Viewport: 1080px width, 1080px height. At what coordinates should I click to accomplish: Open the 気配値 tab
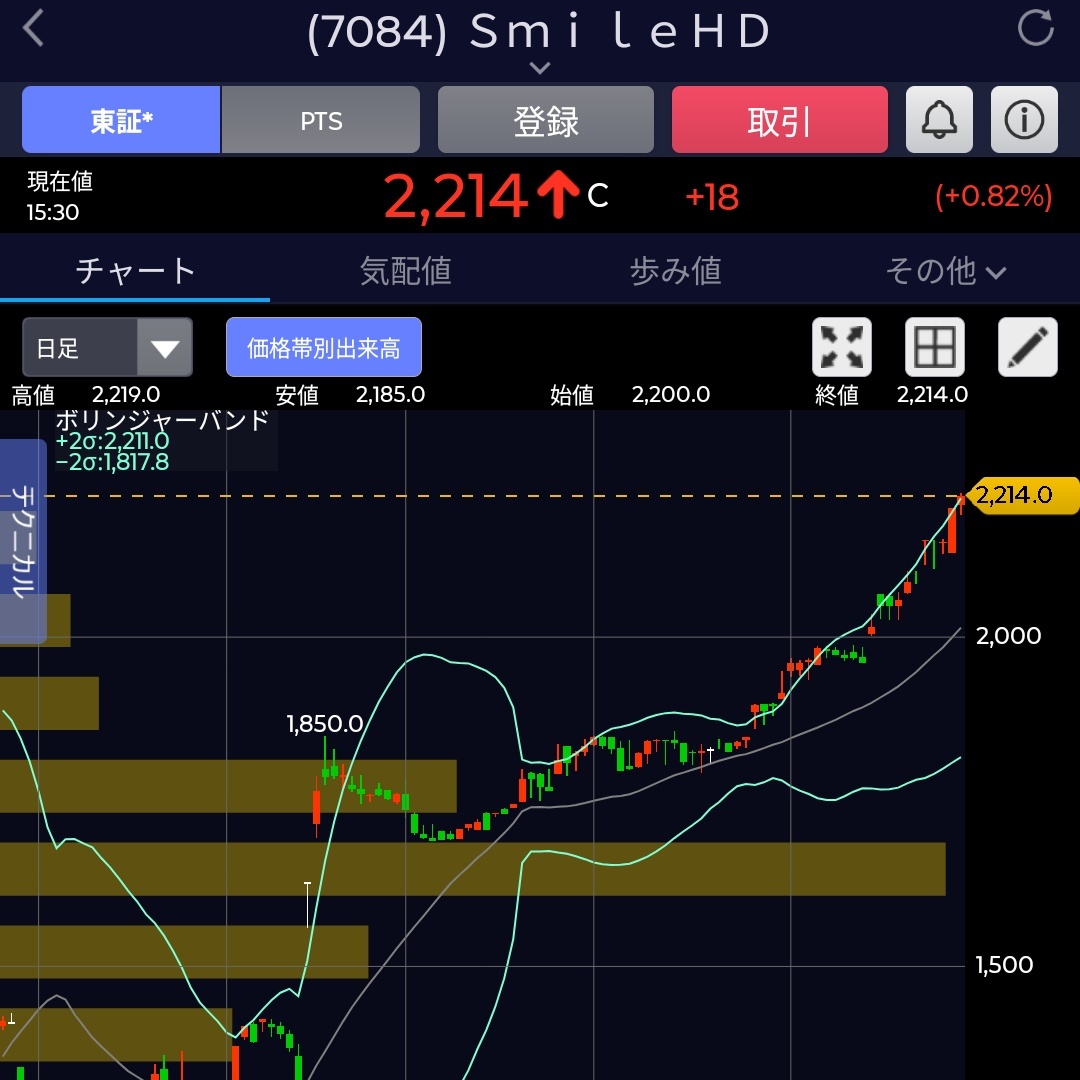pyautogui.click(x=405, y=271)
